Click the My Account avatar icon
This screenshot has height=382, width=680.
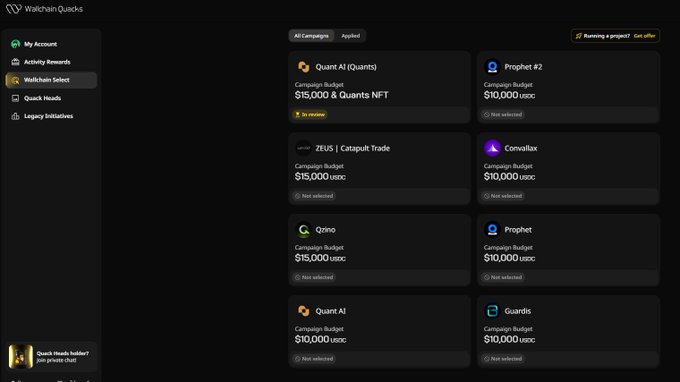coord(16,44)
